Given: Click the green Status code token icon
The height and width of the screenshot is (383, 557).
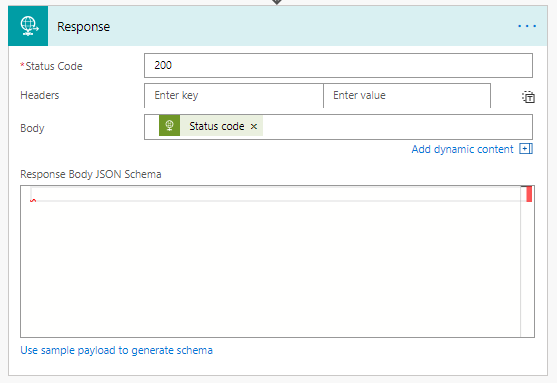Looking at the screenshot, I should (169, 125).
